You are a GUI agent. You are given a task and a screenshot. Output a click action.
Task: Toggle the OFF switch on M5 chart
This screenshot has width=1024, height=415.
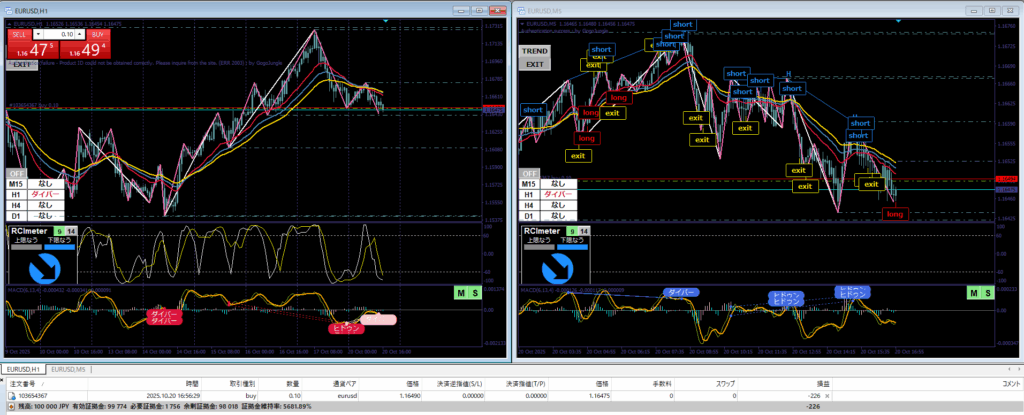pos(533,173)
